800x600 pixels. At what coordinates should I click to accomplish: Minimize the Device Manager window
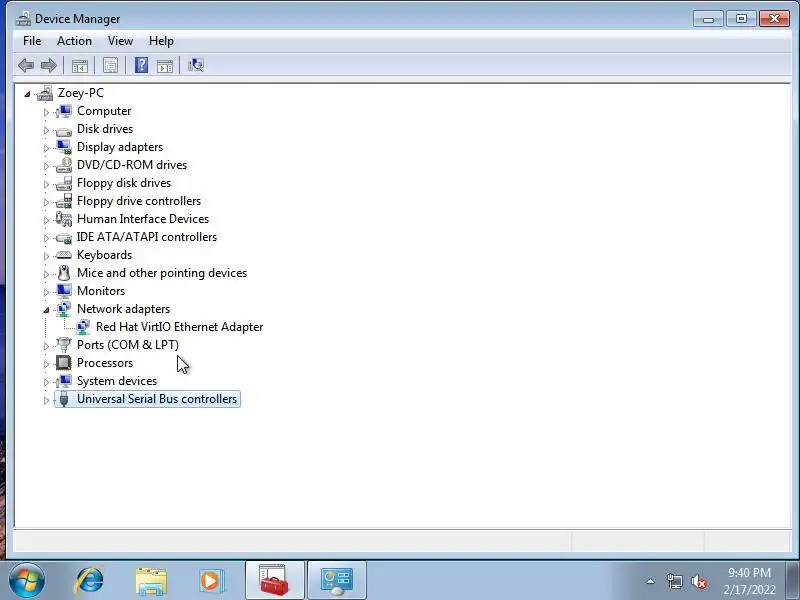coord(708,19)
